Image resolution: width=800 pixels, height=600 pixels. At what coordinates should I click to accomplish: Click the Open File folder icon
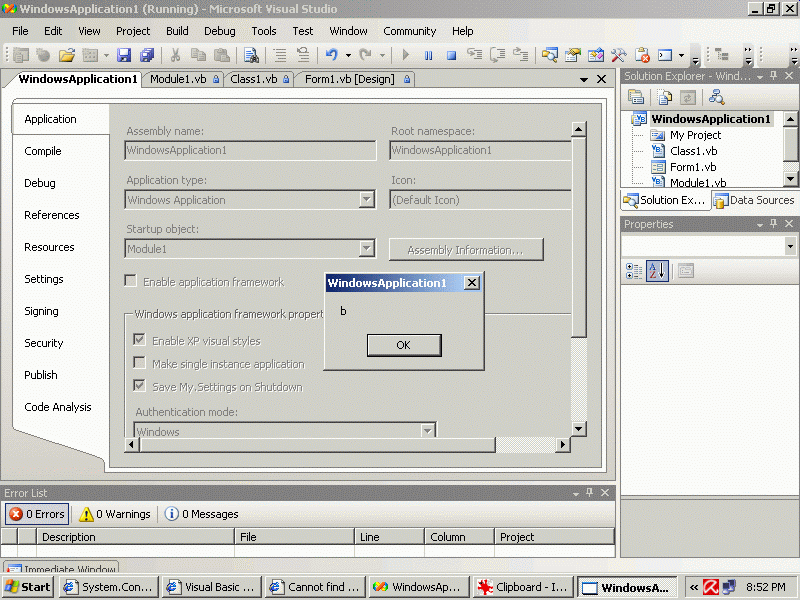coord(67,55)
